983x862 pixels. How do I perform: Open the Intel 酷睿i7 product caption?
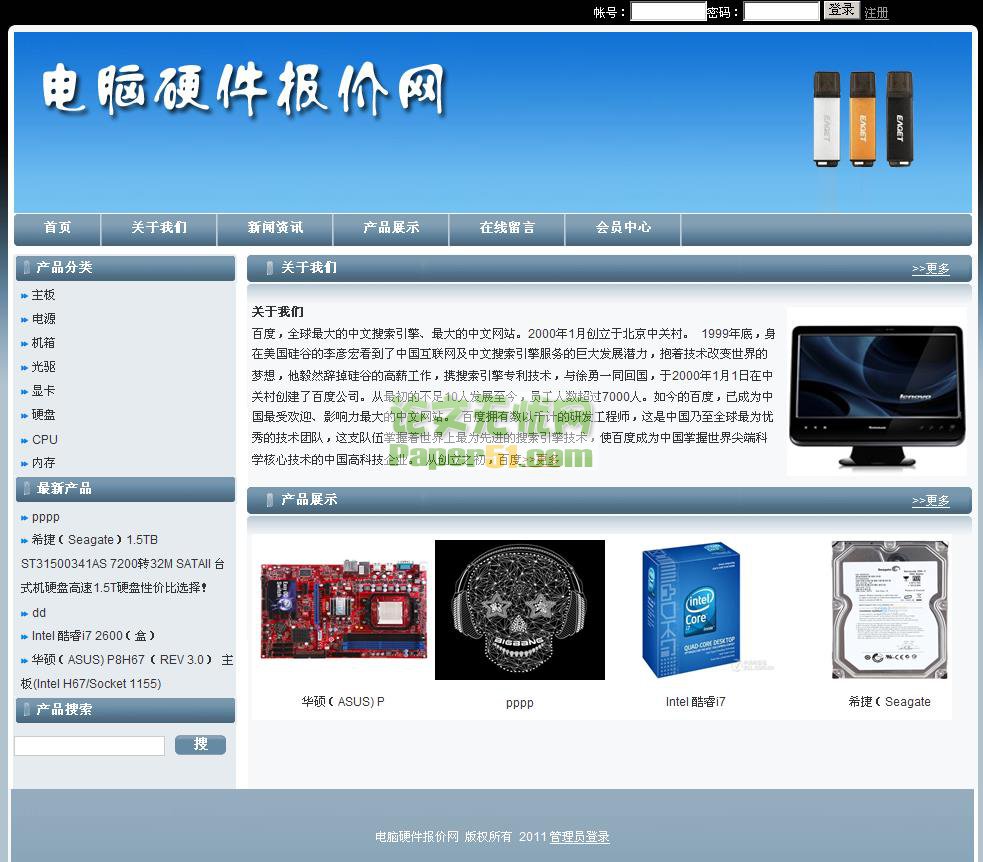coord(695,702)
